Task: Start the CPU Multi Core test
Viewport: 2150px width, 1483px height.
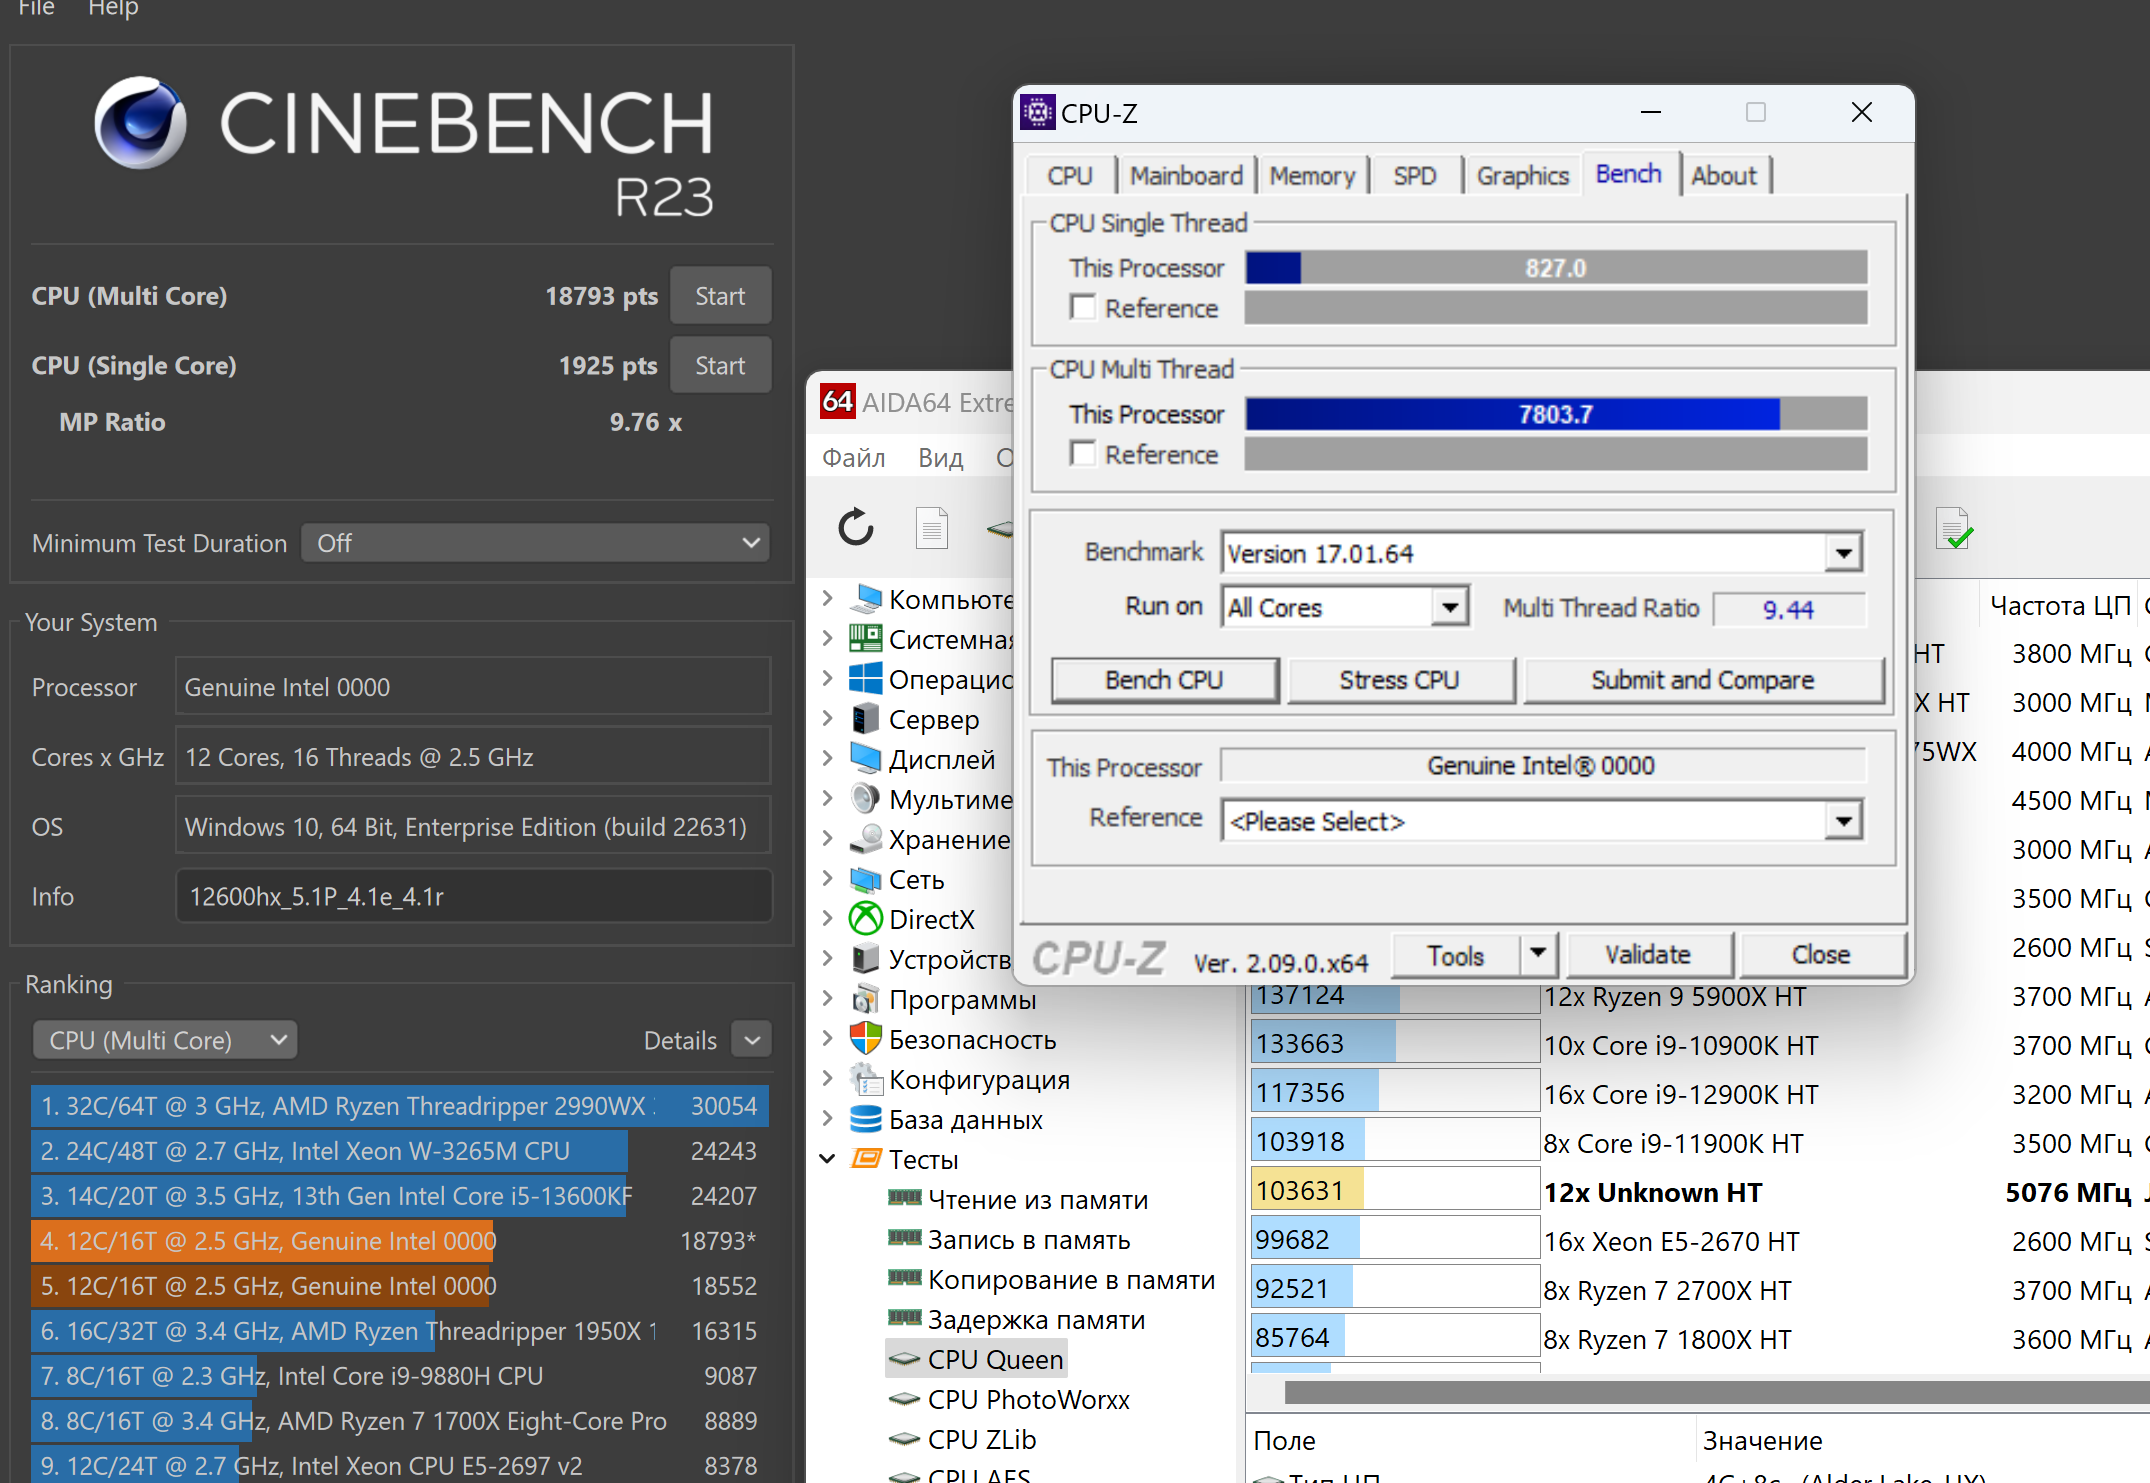Action: pyautogui.click(x=720, y=296)
